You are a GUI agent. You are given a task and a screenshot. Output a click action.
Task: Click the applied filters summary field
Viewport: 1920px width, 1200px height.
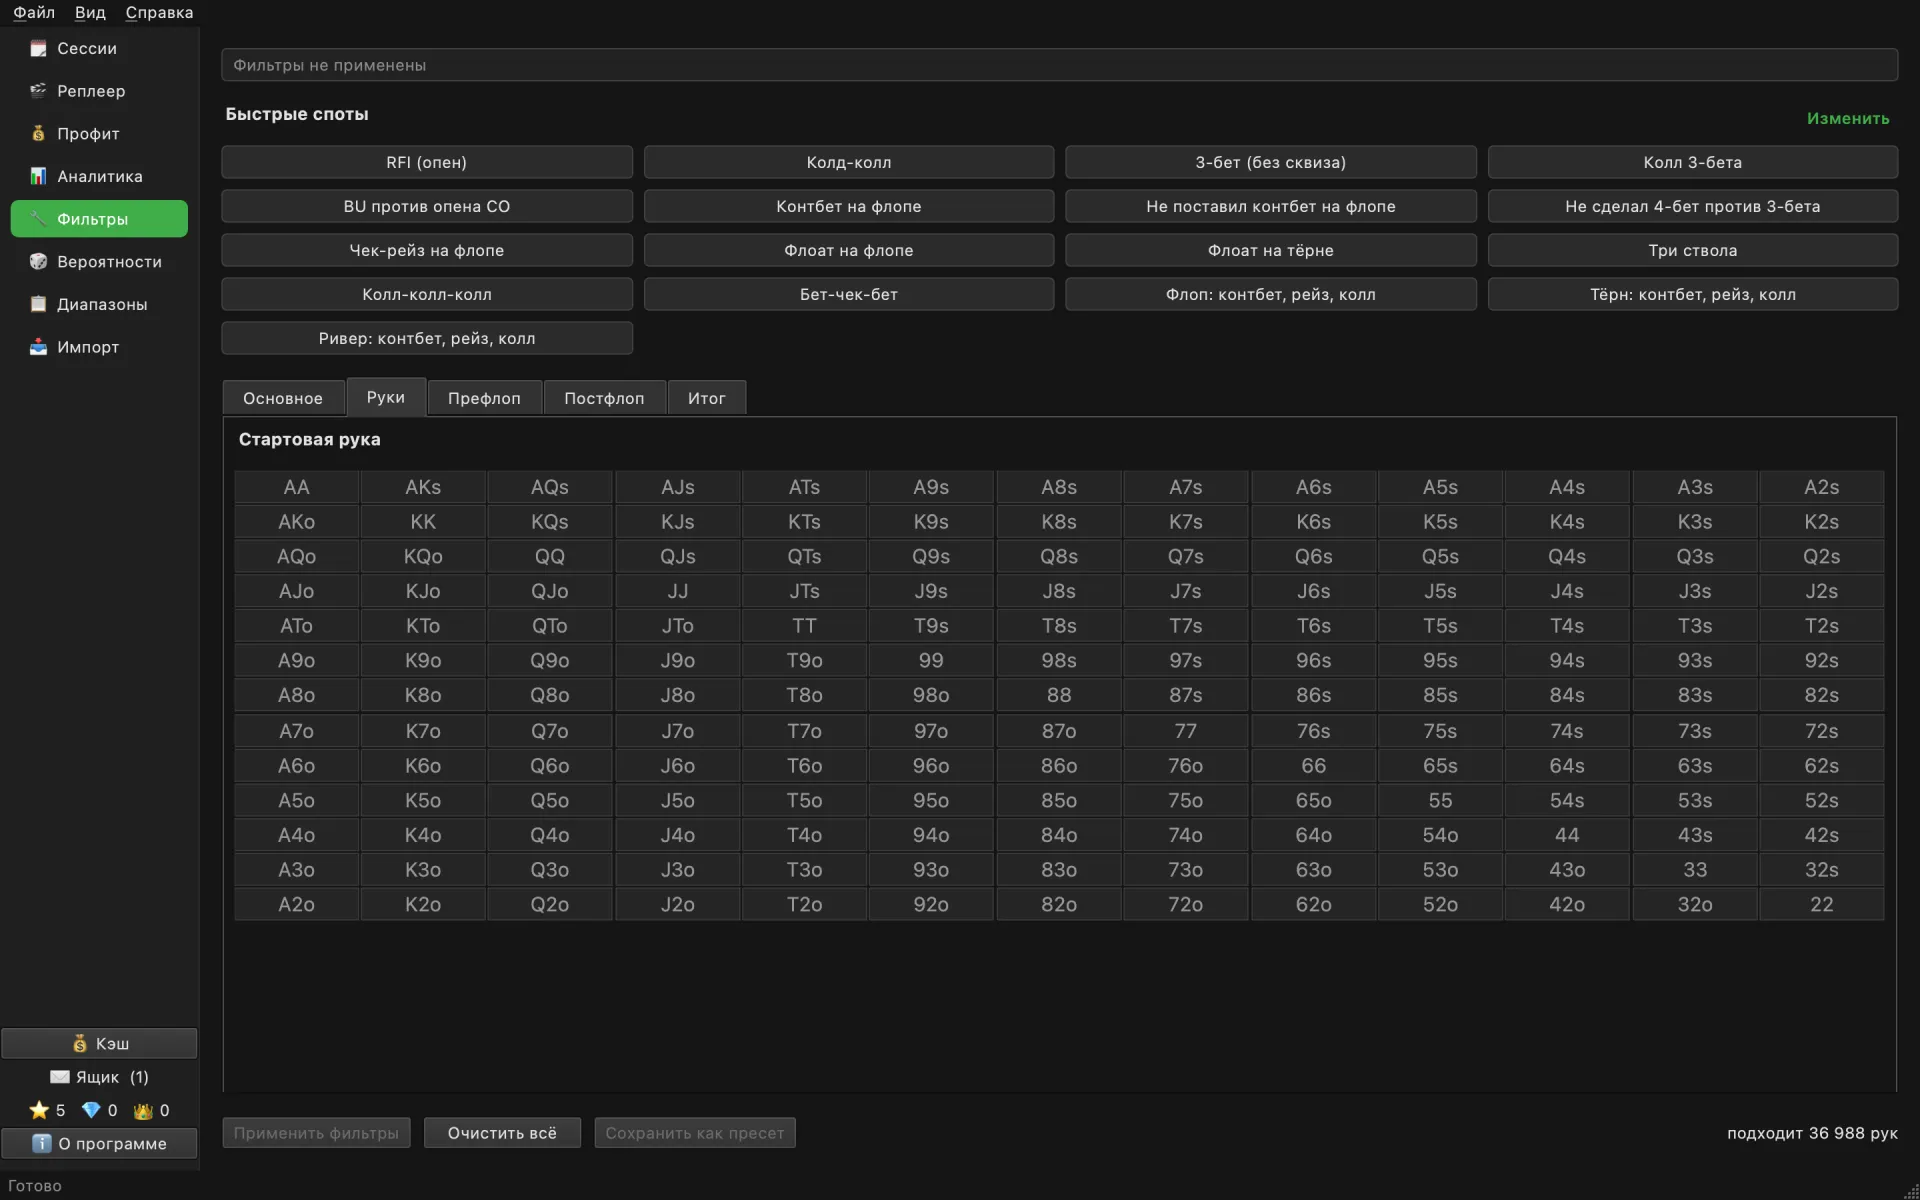pyautogui.click(x=1060, y=65)
